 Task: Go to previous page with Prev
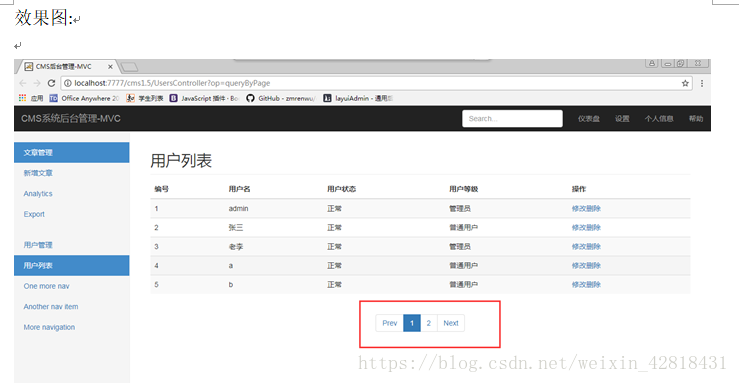click(389, 323)
